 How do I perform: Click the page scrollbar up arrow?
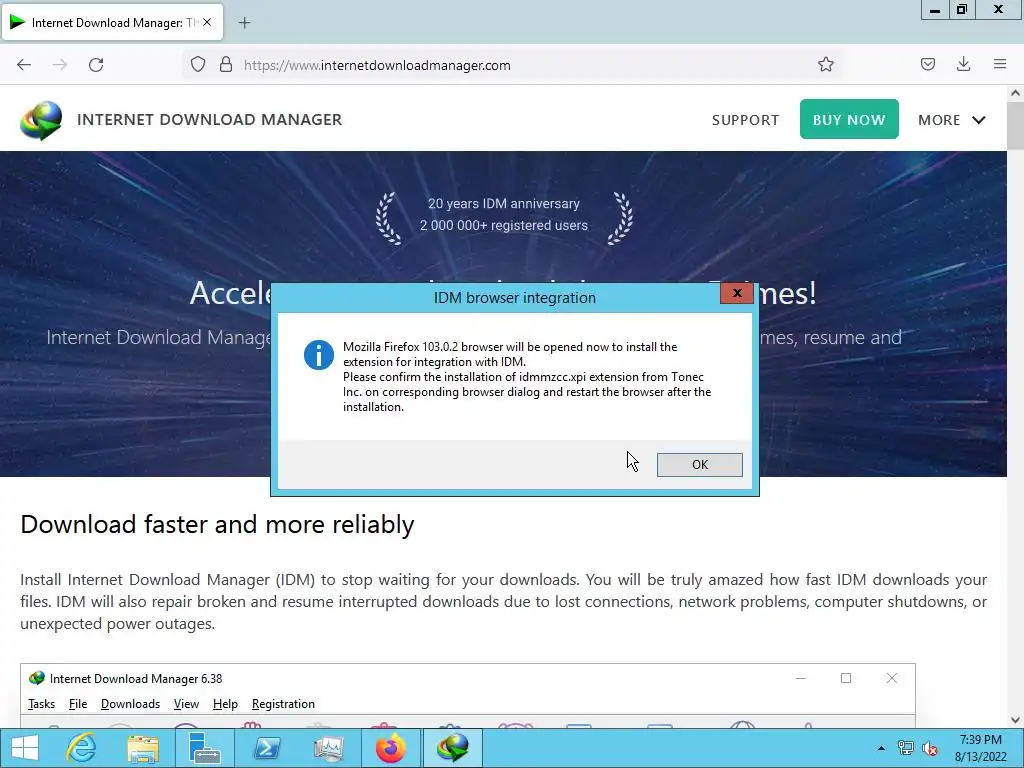[x=1016, y=93]
